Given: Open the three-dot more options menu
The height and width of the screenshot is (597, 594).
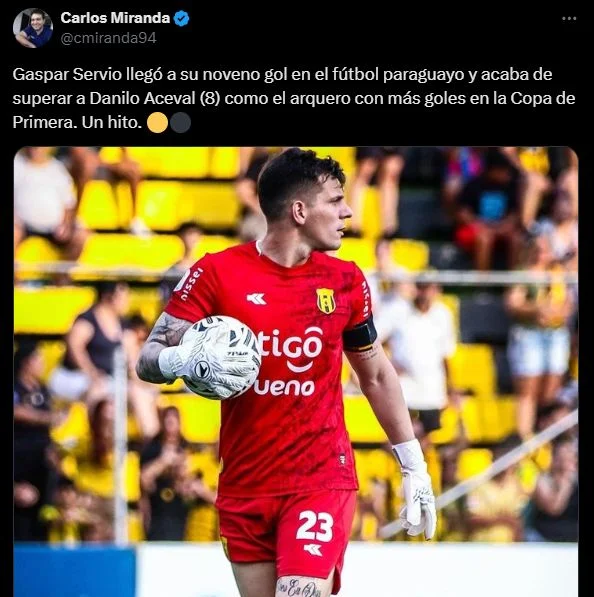Looking at the screenshot, I should pyautogui.click(x=569, y=18).
